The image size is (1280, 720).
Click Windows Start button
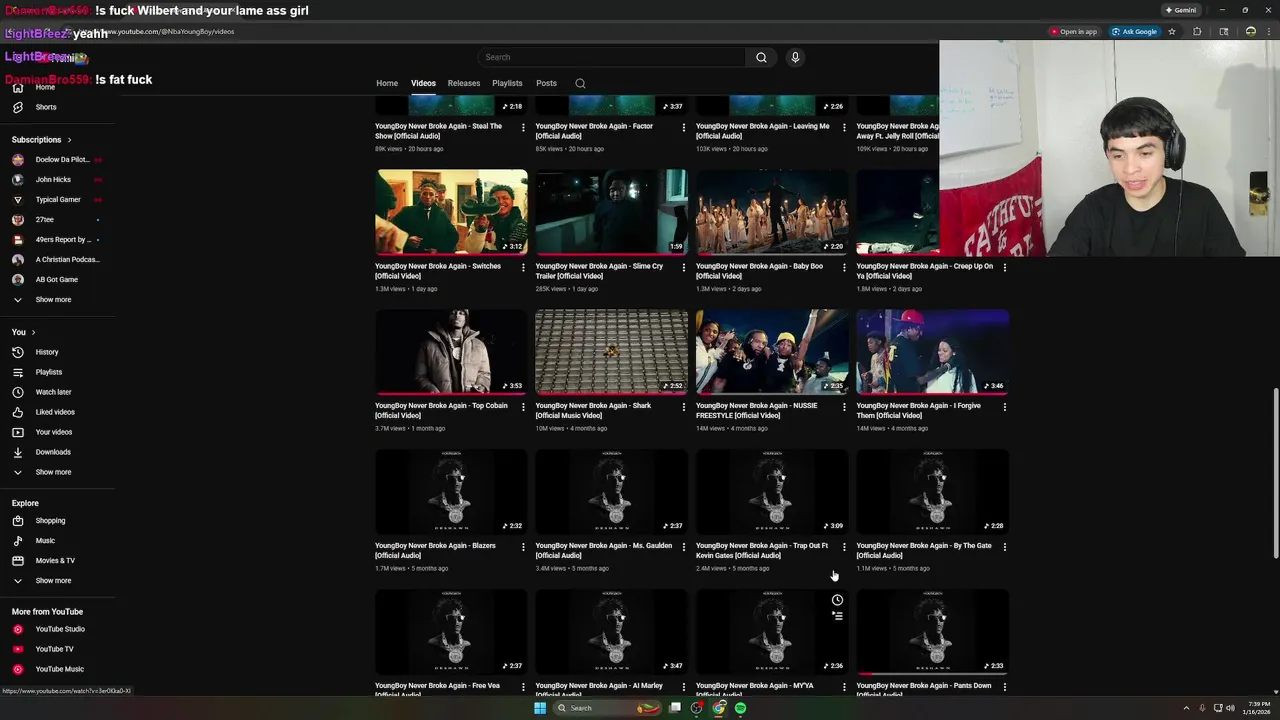click(x=540, y=708)
